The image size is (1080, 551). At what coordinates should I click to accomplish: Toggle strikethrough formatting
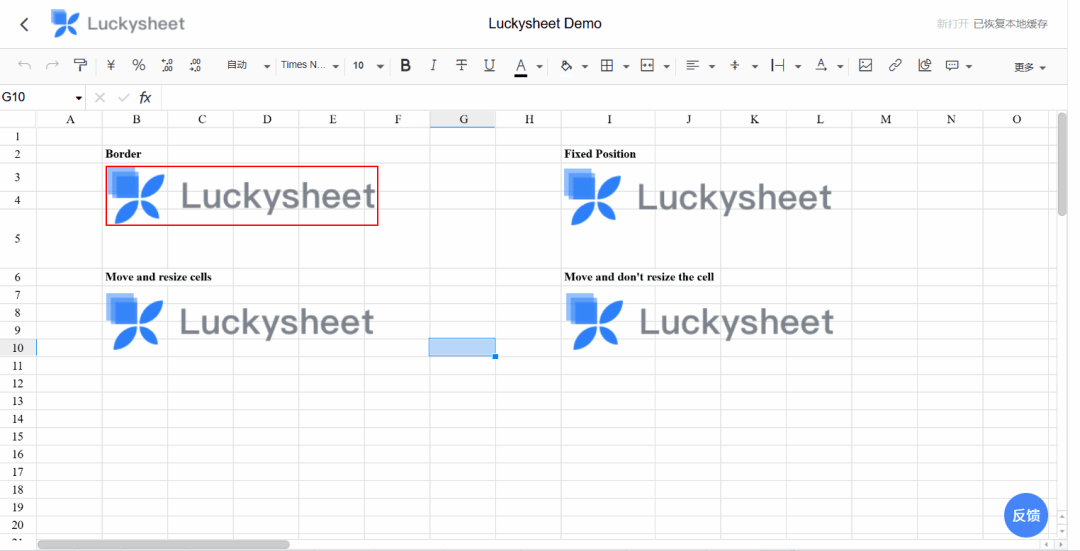tap(461, 65)
